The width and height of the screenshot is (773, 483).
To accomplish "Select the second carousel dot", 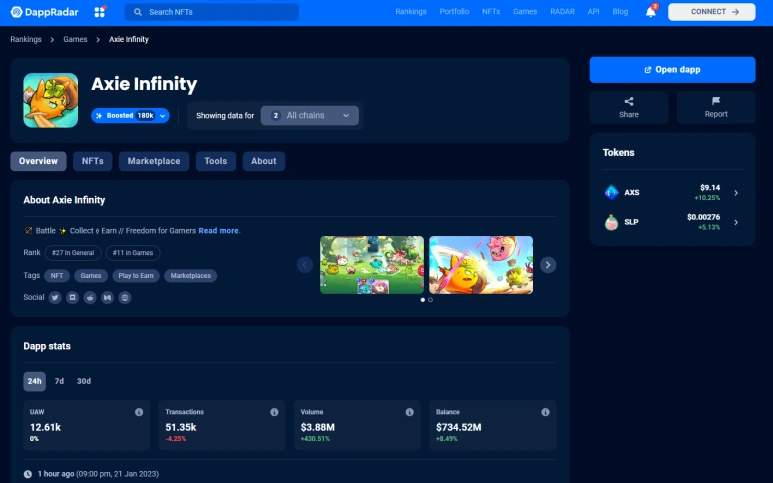I will (x=430, y=300).
